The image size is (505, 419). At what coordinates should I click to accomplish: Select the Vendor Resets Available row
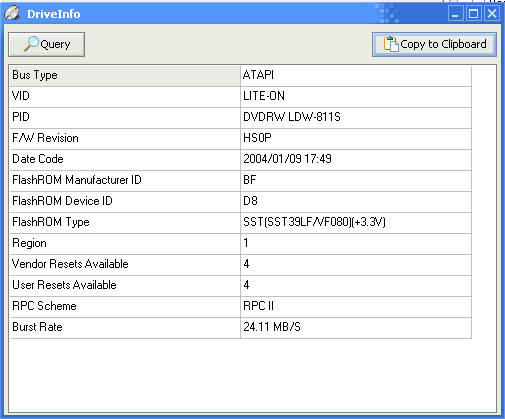point(241,264)
